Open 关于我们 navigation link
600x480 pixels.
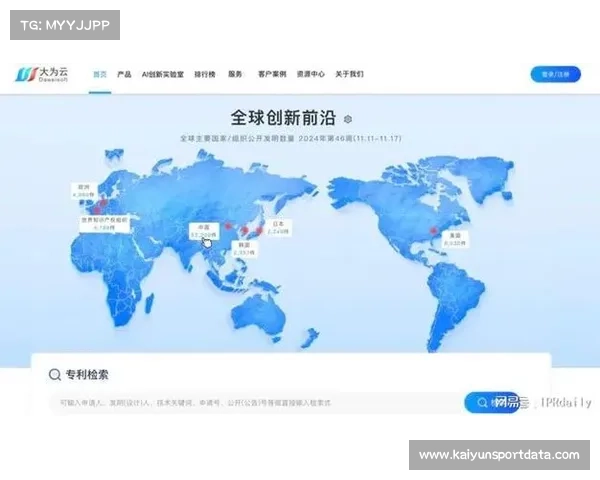[x=349, y=74]
